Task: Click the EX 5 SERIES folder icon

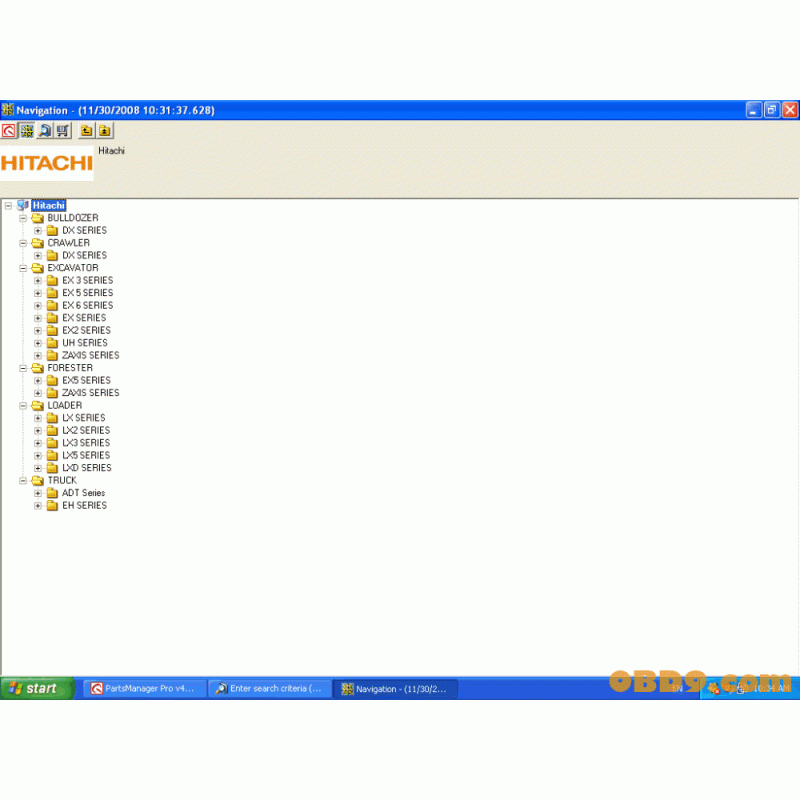Action: (52, 293)
